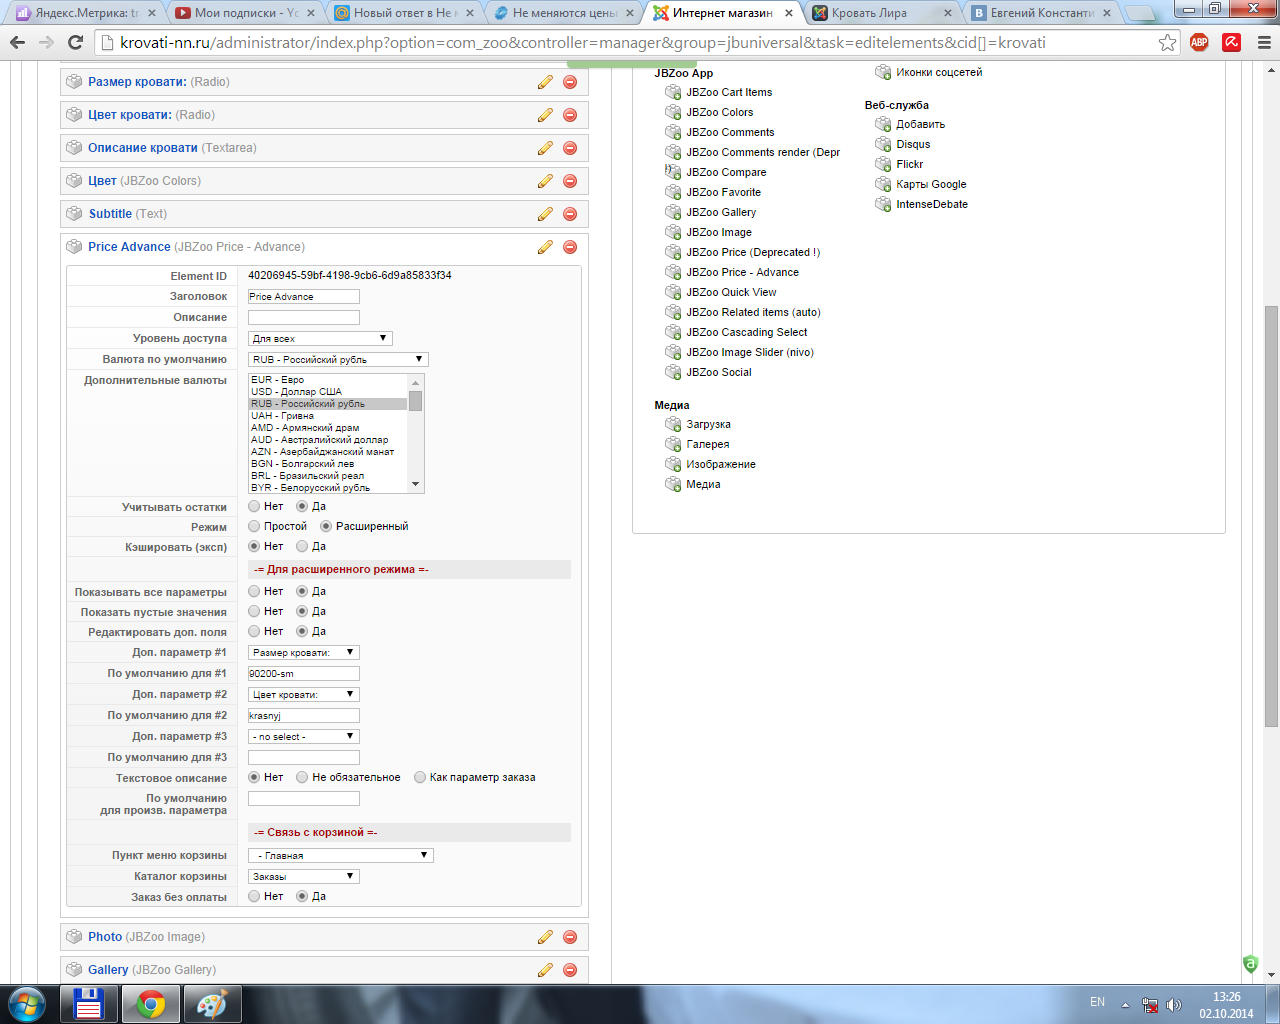
Task: Add the JBZoo Price - Advance element
Action: (x=742, y=272)
